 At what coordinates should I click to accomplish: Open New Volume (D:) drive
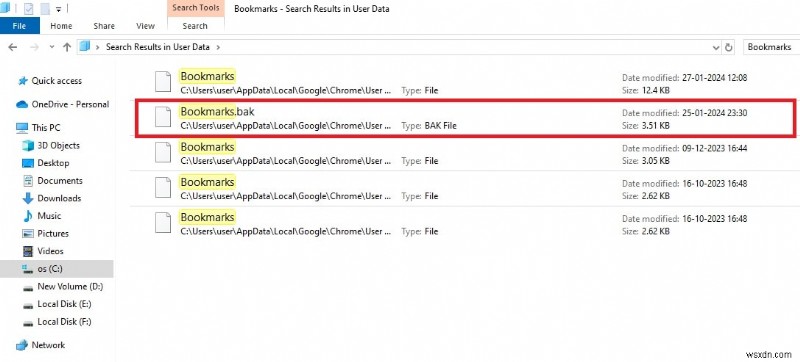(70, 287)
